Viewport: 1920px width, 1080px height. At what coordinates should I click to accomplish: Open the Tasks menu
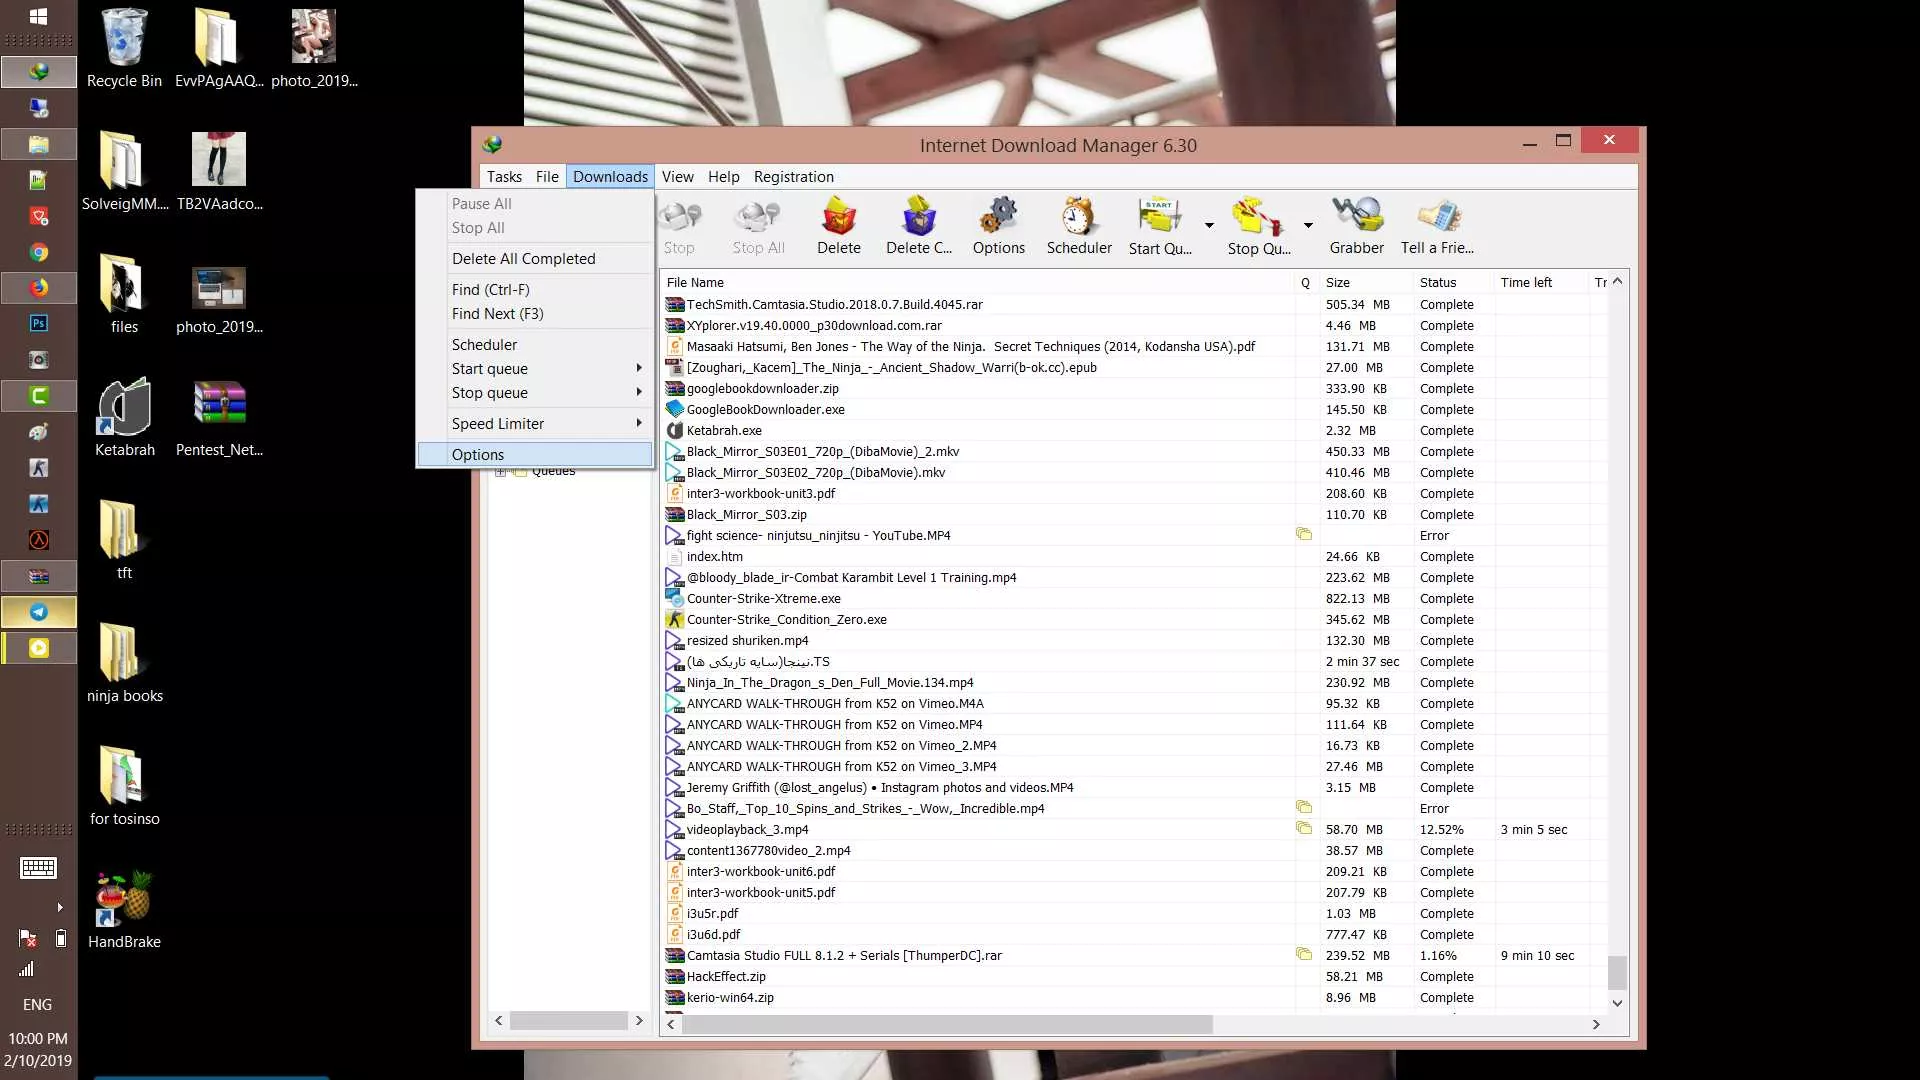[504, 177]
